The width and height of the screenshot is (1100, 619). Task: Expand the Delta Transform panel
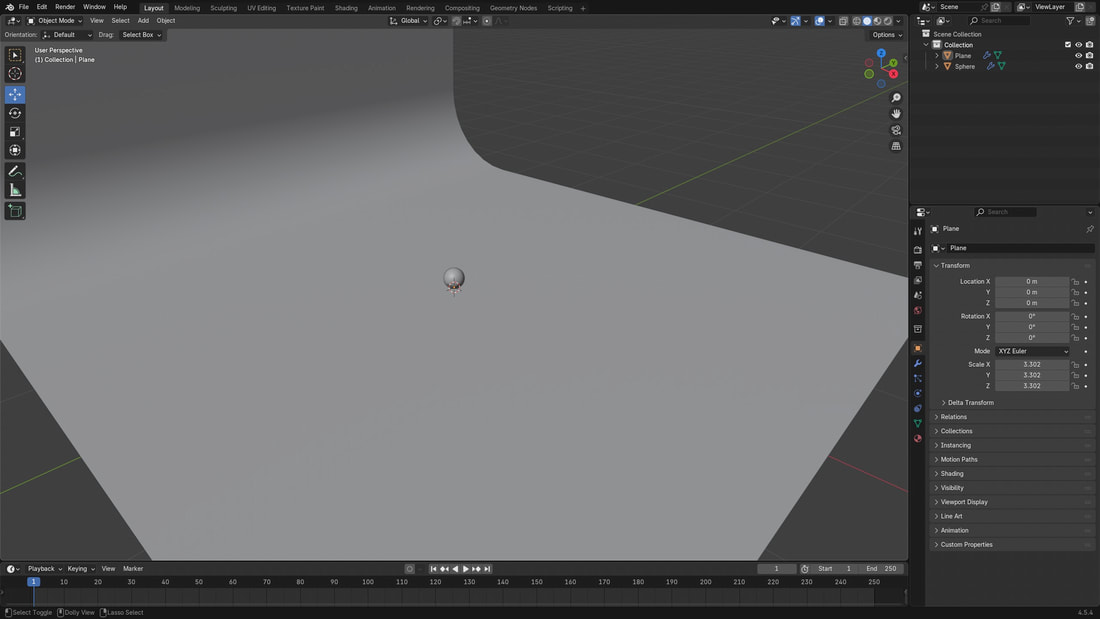[x=970, y=403]
